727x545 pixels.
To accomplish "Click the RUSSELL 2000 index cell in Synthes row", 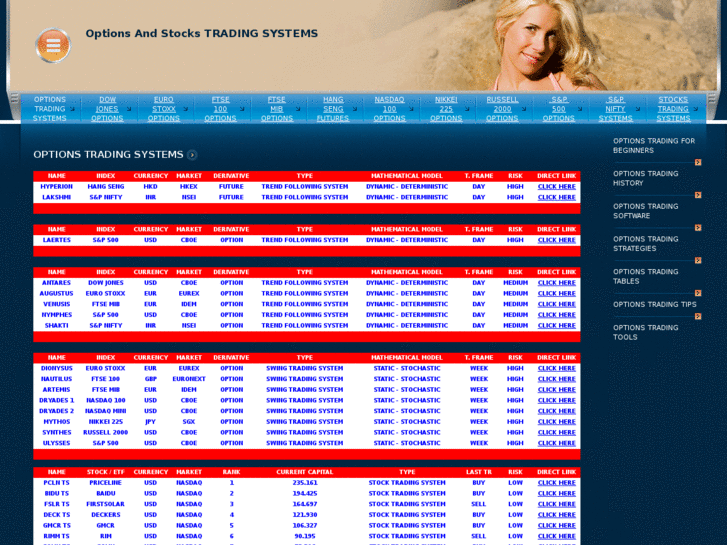I will (x=106, y=432).
